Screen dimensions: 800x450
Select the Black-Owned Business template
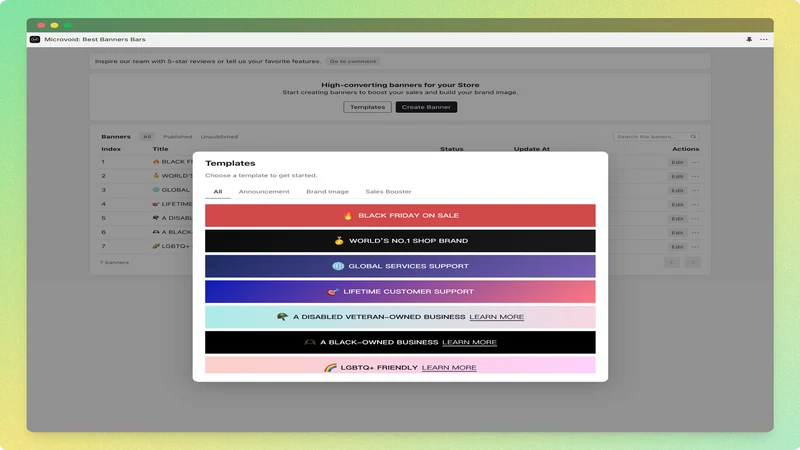point(400,342)
